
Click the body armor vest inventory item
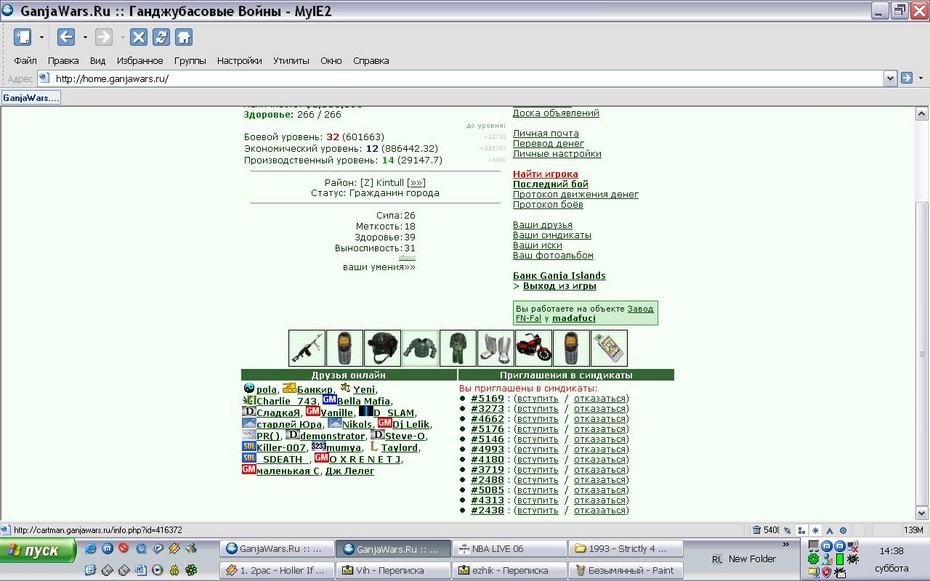[420, 348]
